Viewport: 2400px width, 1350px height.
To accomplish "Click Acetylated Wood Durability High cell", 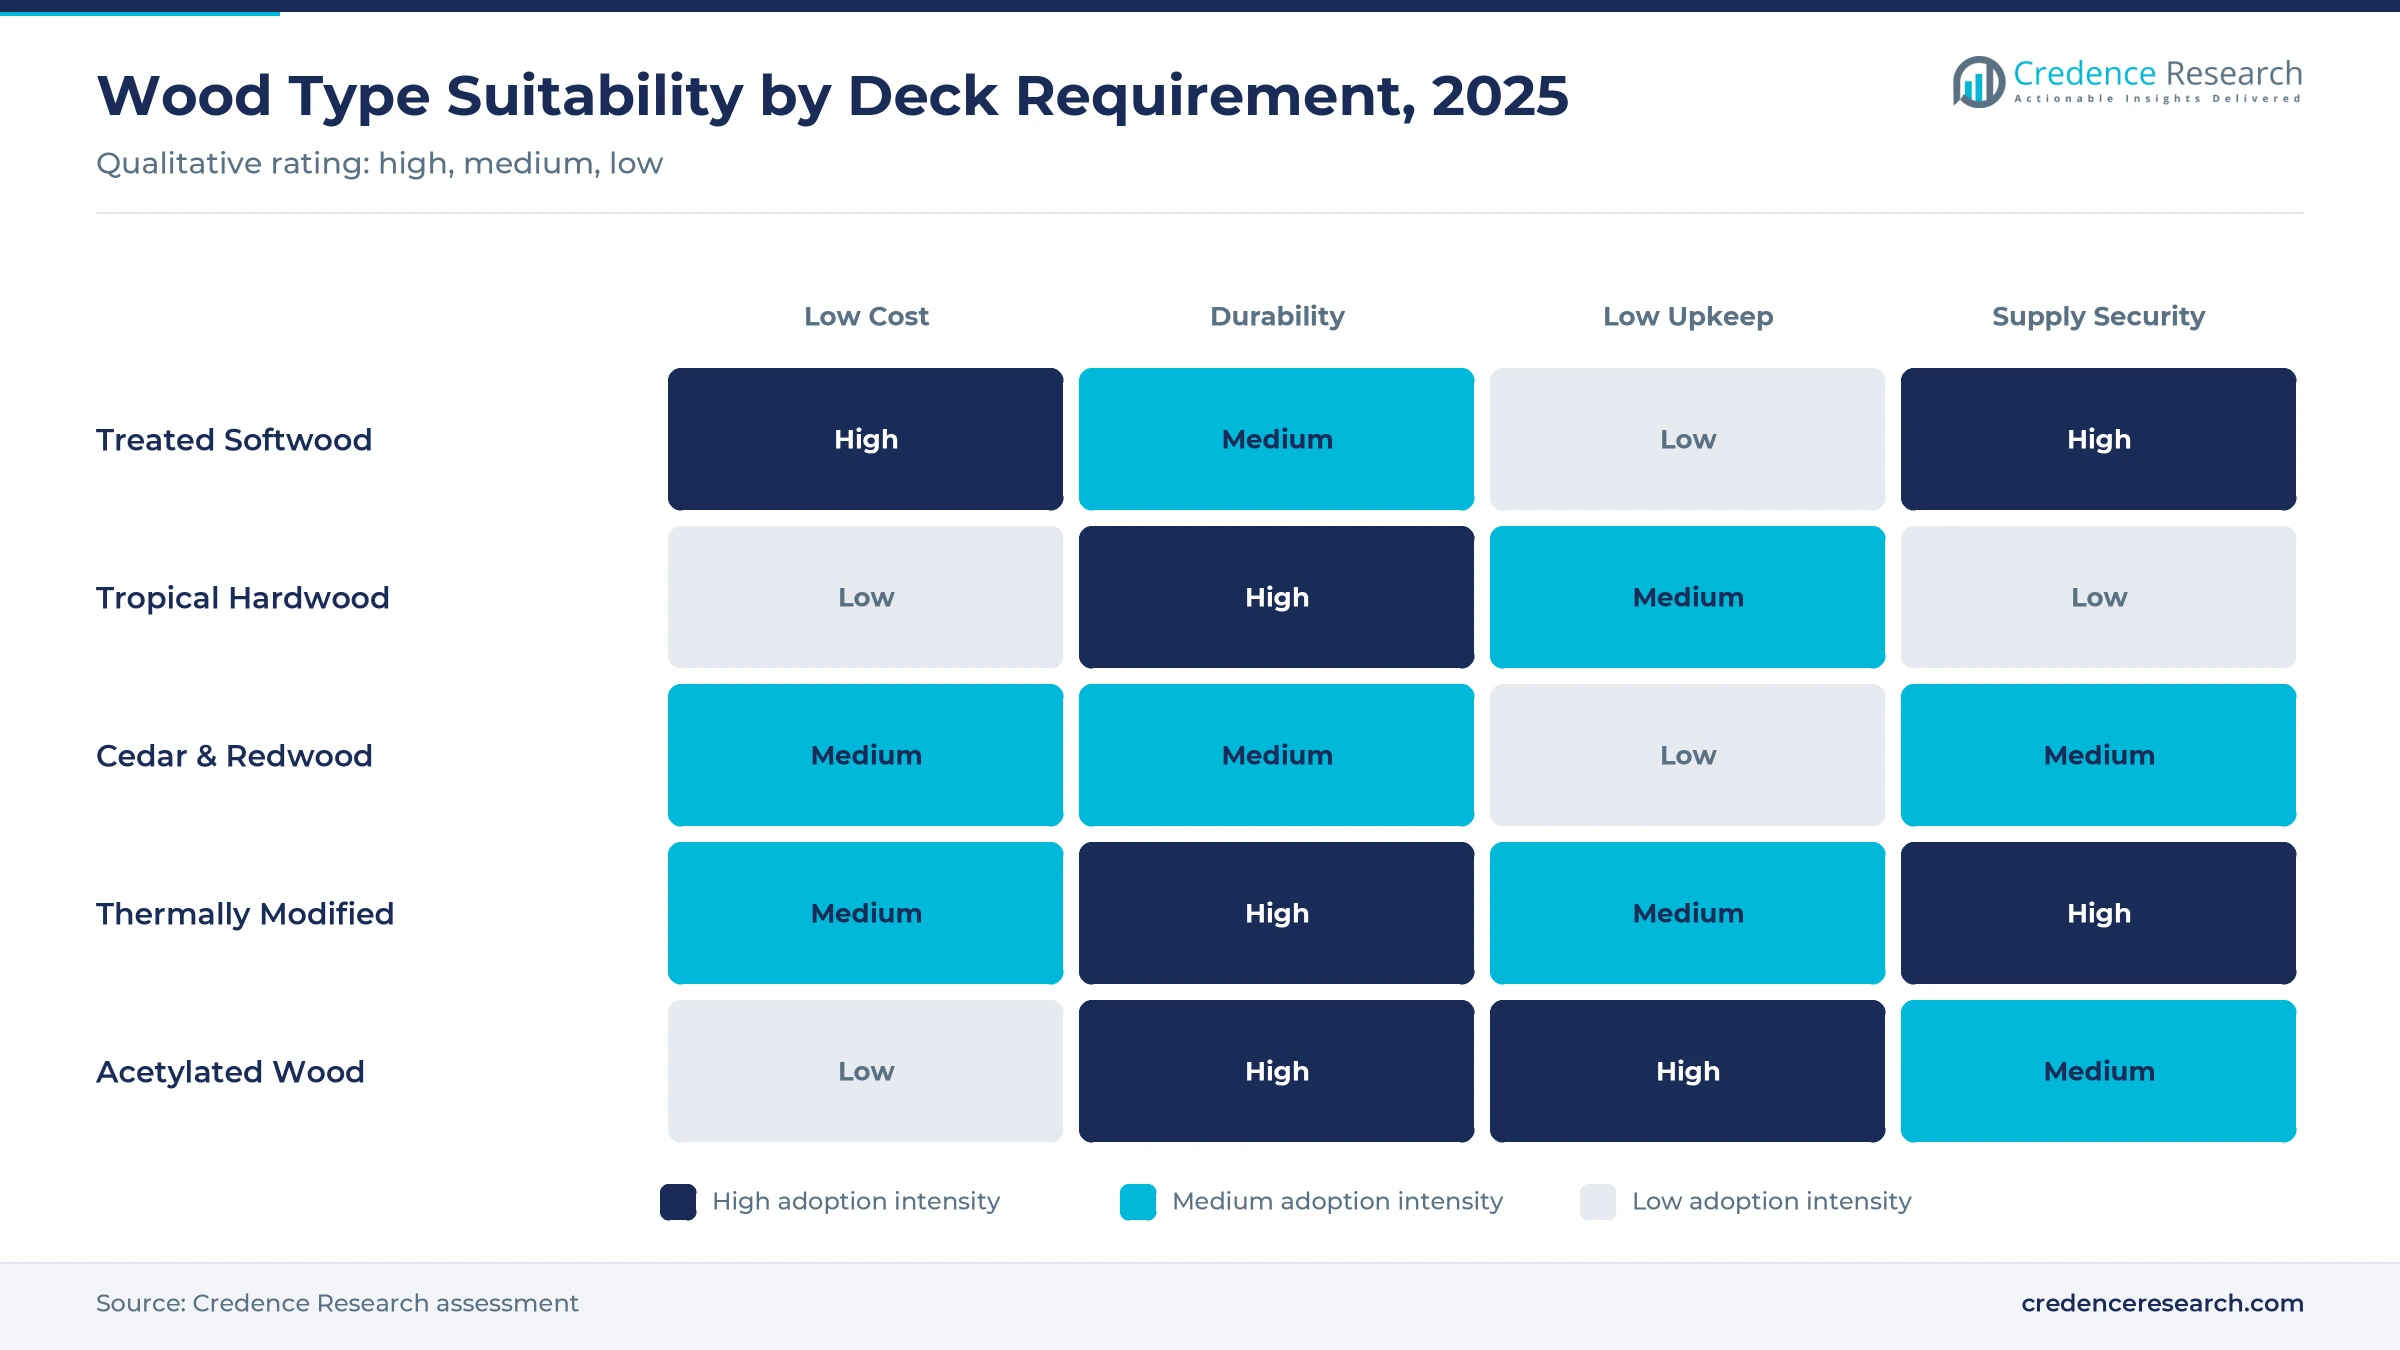I will click(1277, 1071).
